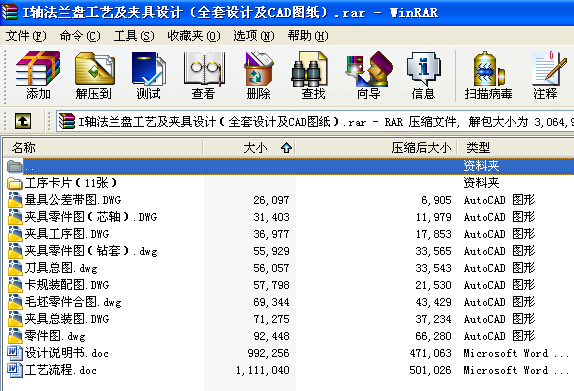The width and height of the screenshot is (574, 391).
Task: Click the 零件图.dwg file icon
Action: (15, 336)
